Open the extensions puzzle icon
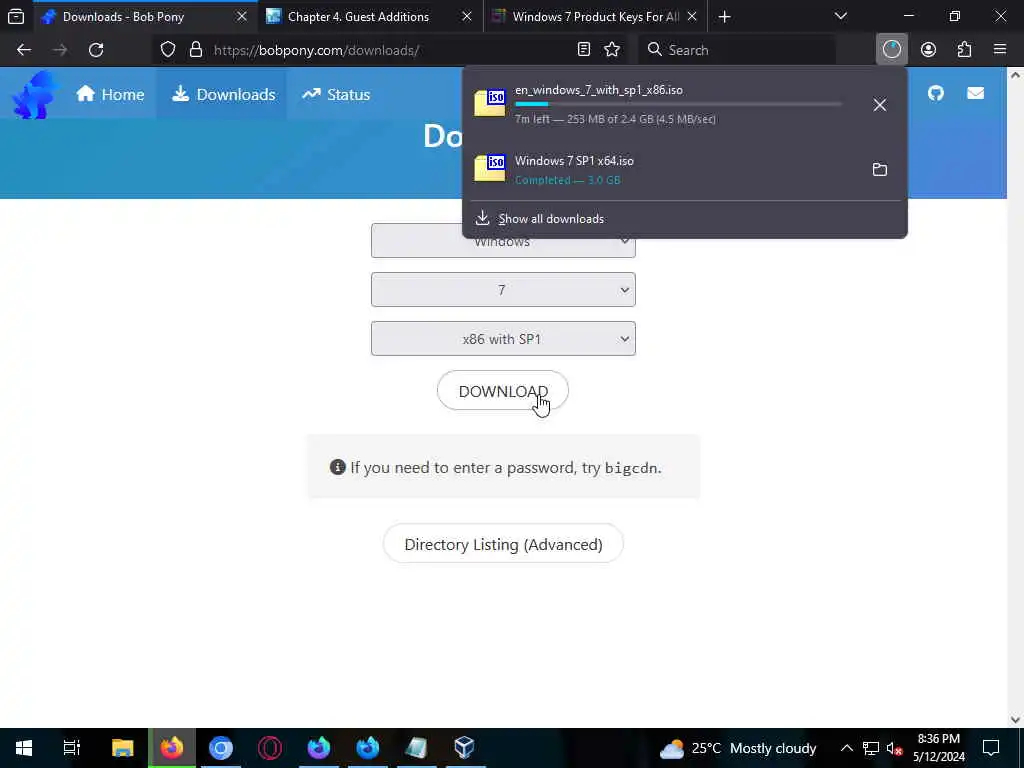This screenshot has width=1024, height=768. coord(965,50)
